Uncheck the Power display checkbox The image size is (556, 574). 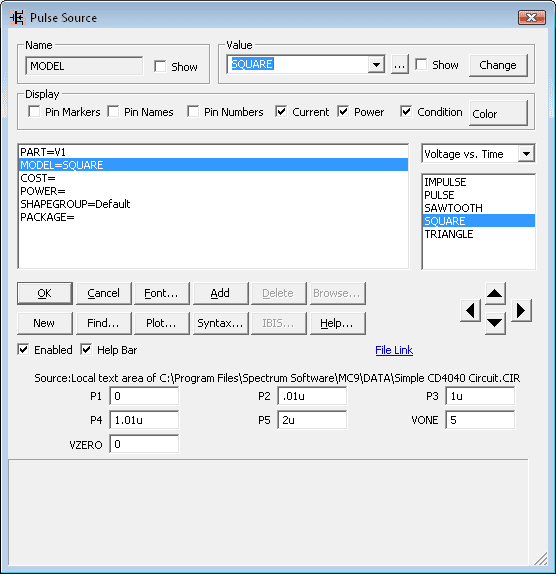coord(343,111)
